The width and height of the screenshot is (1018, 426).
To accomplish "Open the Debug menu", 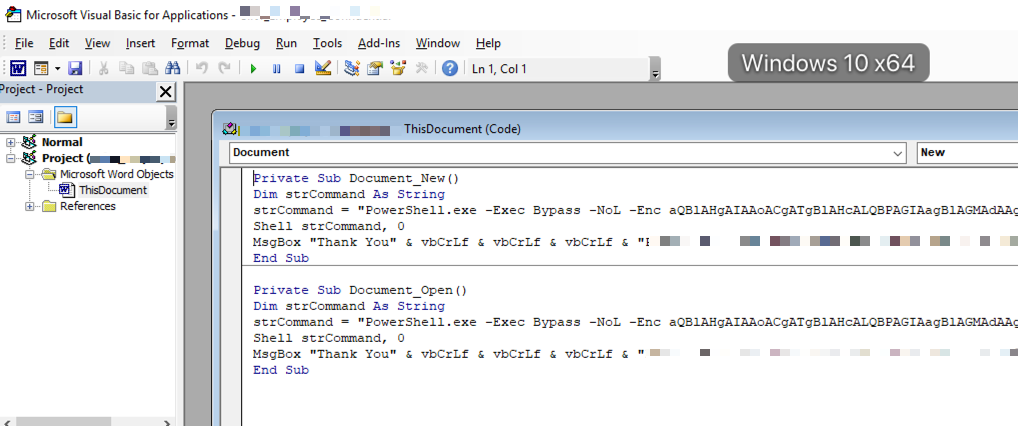I will coord(242,44).
